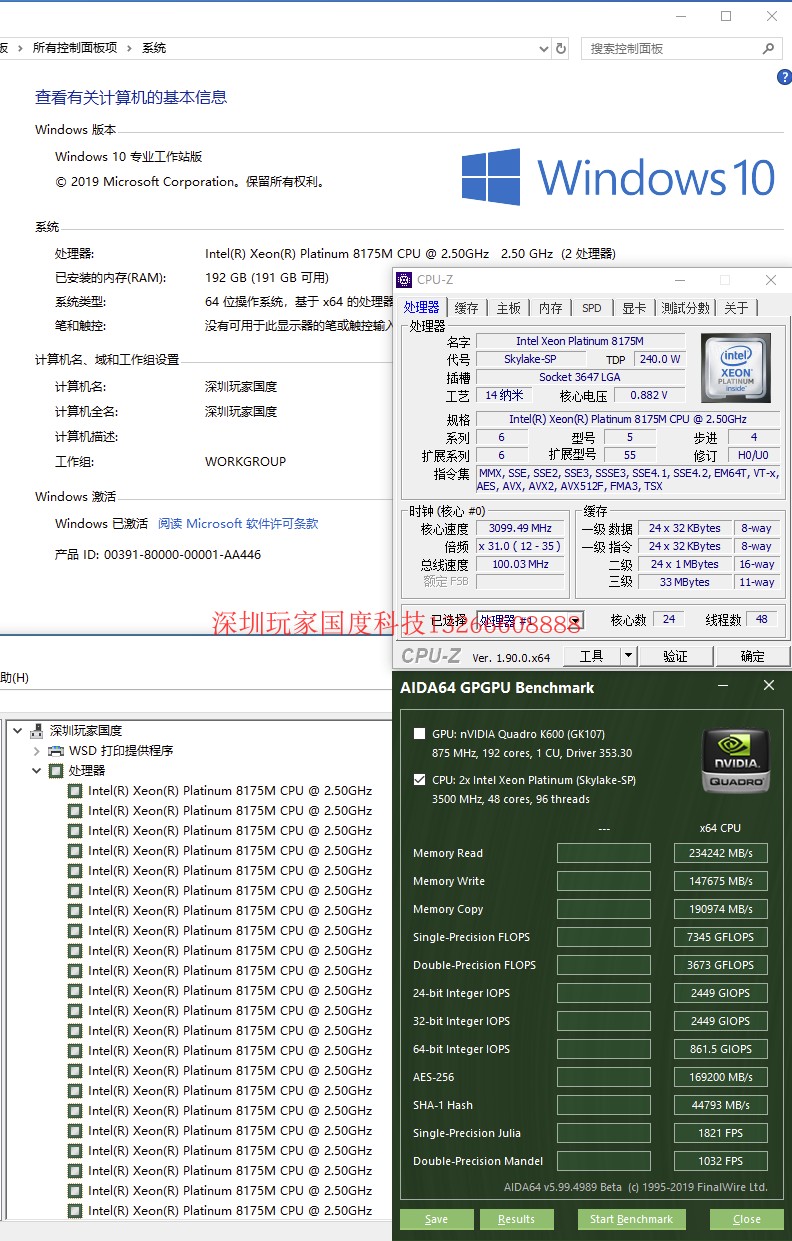Click the Memory Copy 190974 MB/s result

721,909
